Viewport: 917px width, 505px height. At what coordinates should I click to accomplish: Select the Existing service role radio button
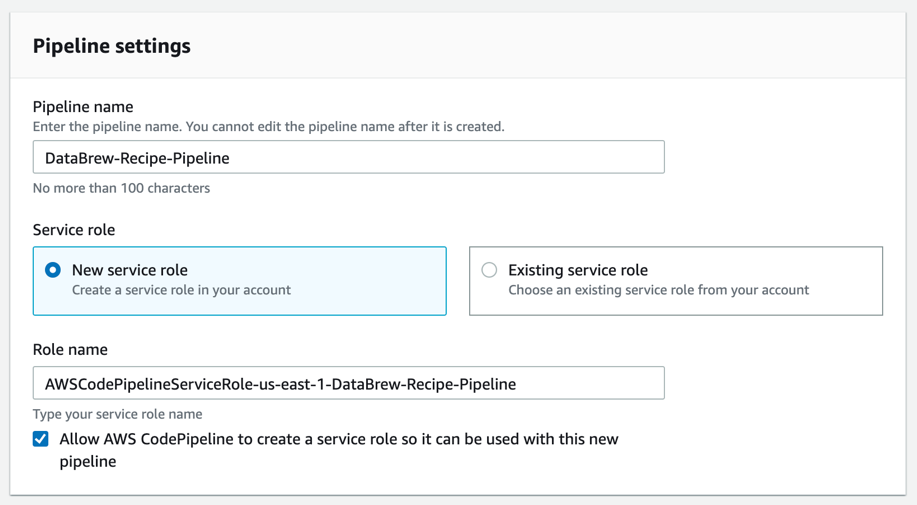[x=489, y=270]
